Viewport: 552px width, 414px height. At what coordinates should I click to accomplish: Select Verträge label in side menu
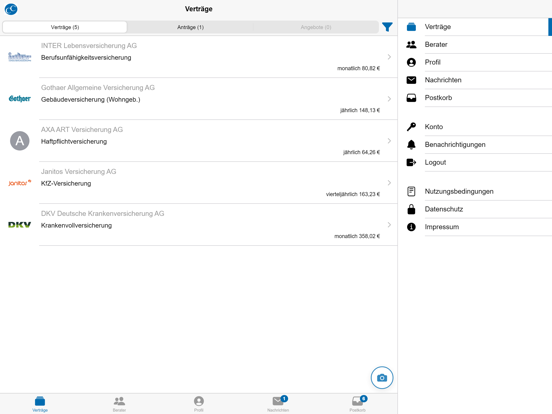(x=438, y=27)
